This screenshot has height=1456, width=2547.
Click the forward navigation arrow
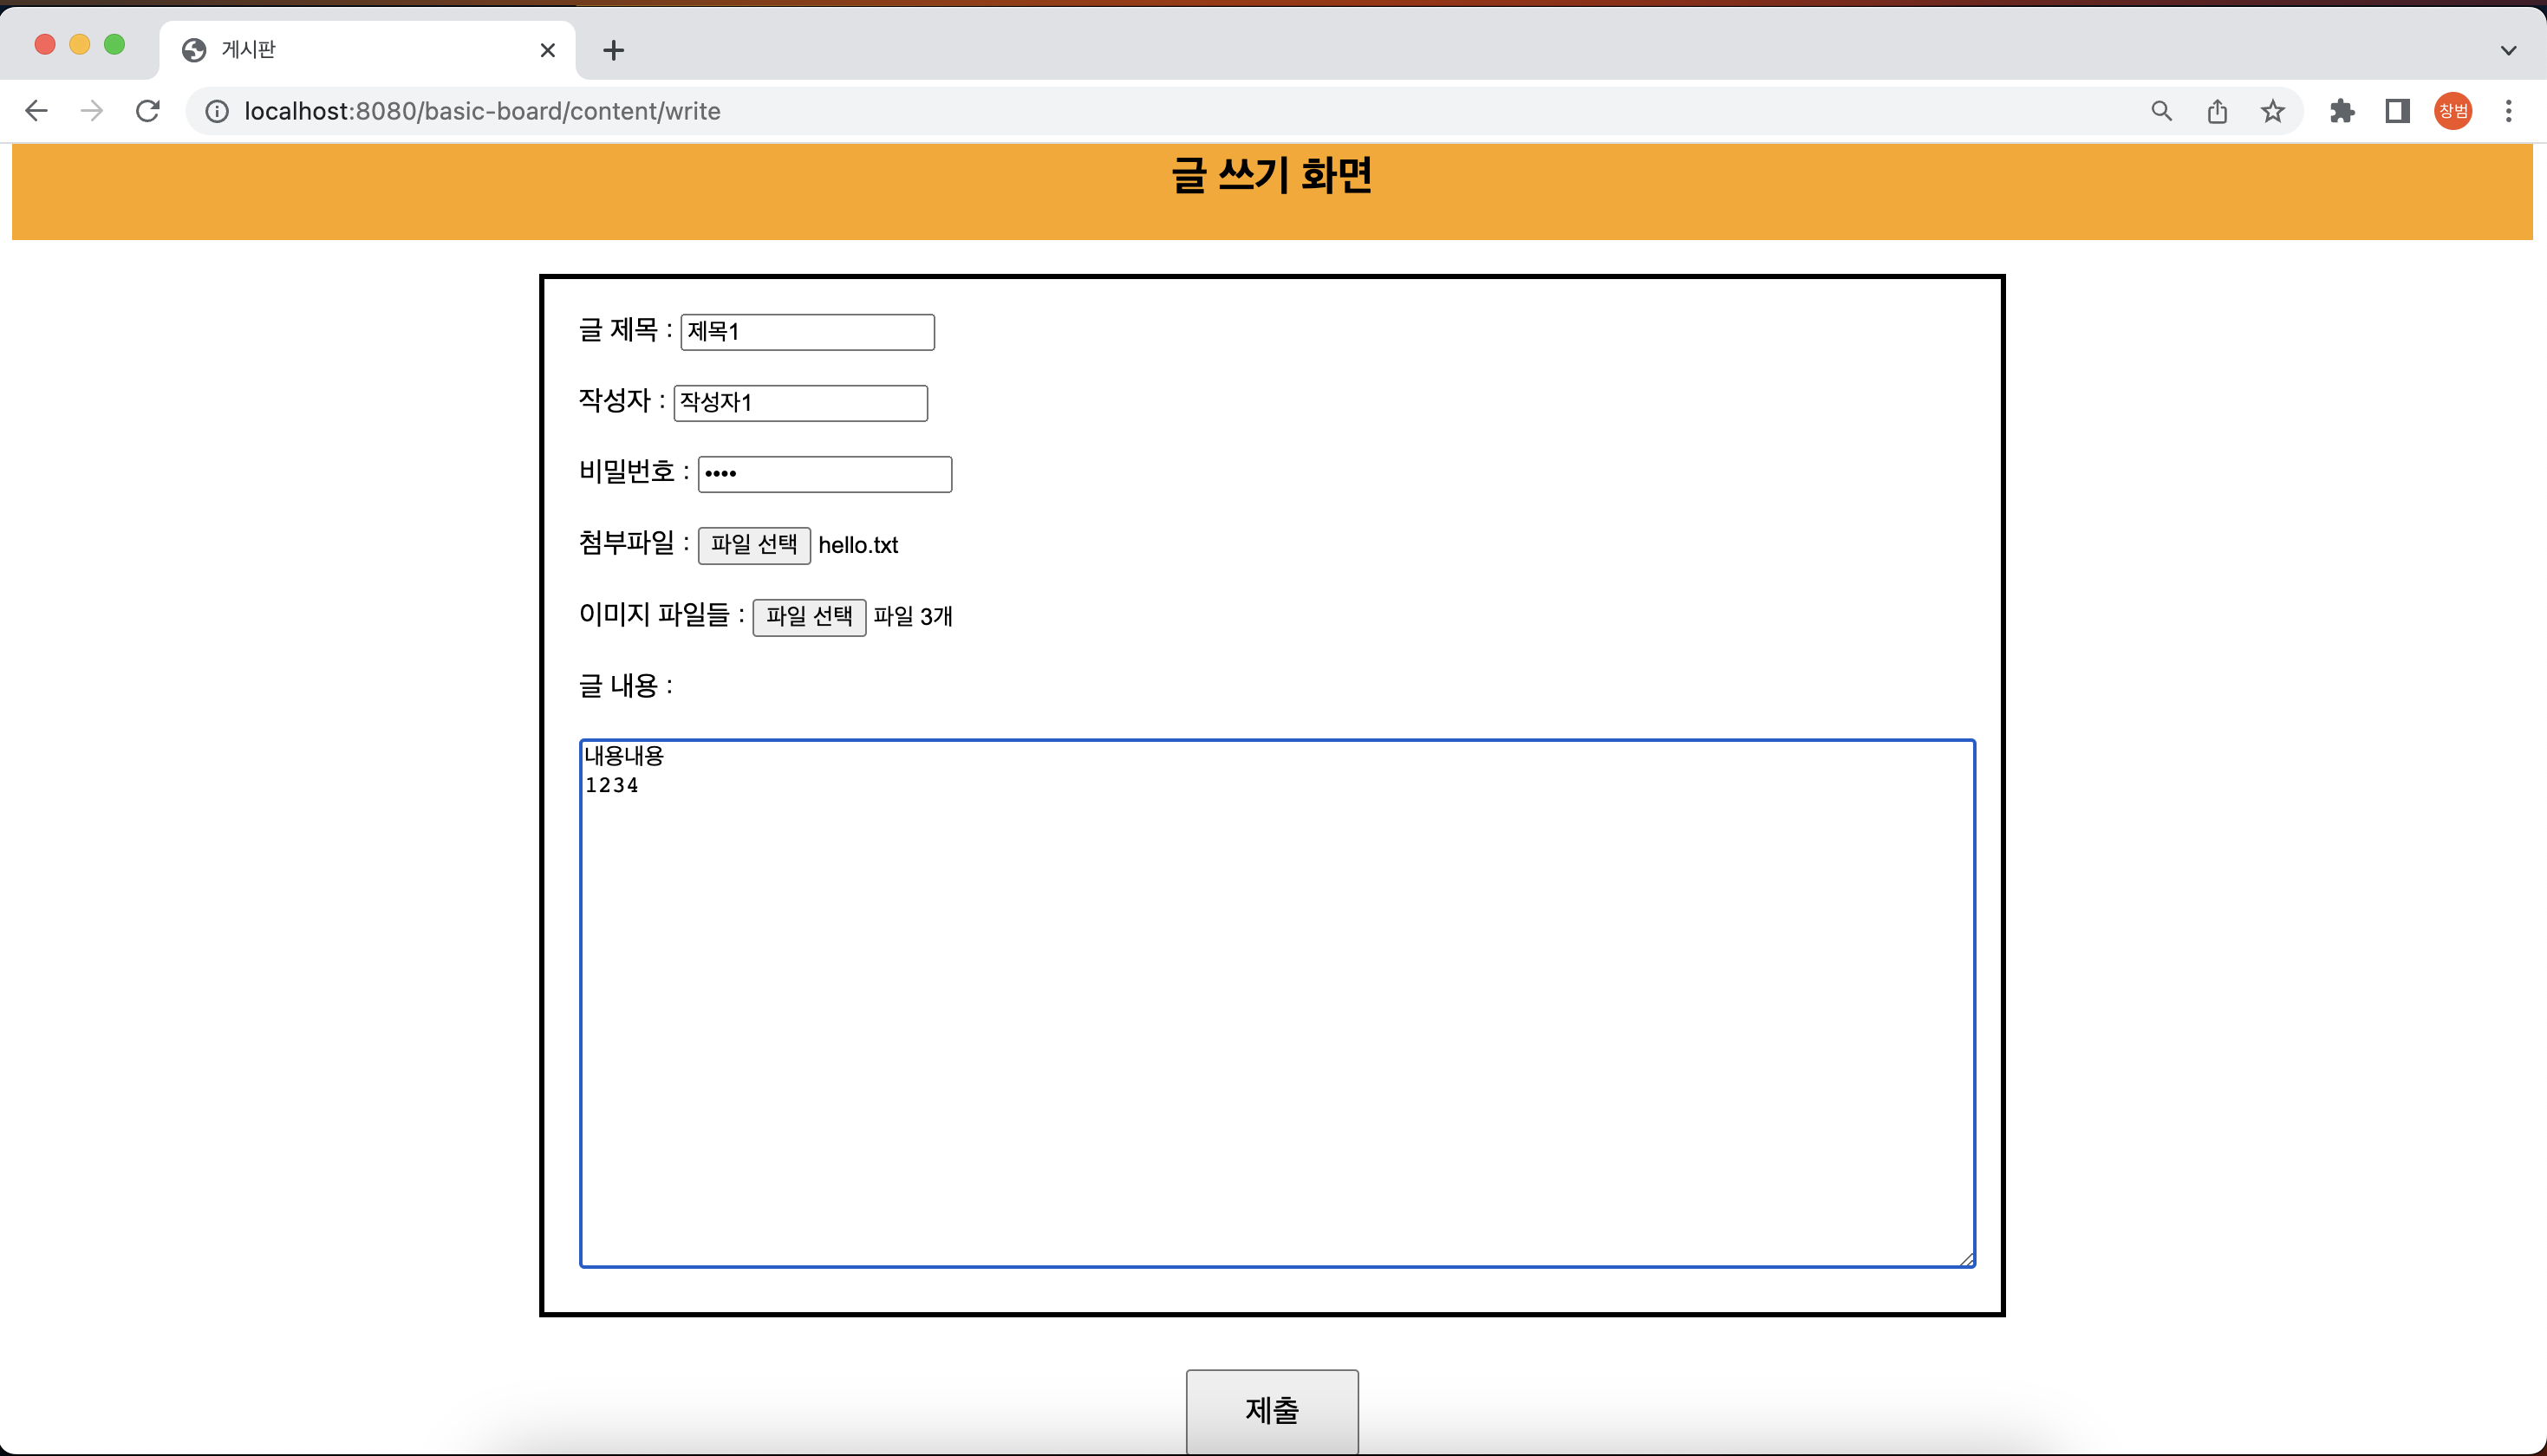[x=92, y=111]
